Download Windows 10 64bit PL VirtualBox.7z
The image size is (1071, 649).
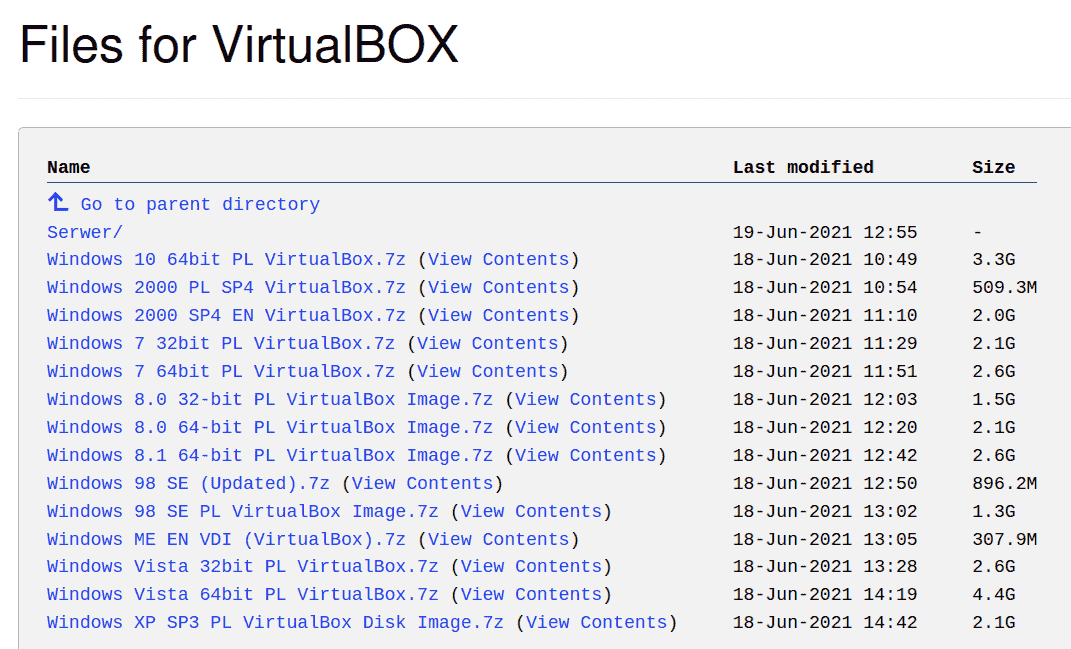point(226,260)
